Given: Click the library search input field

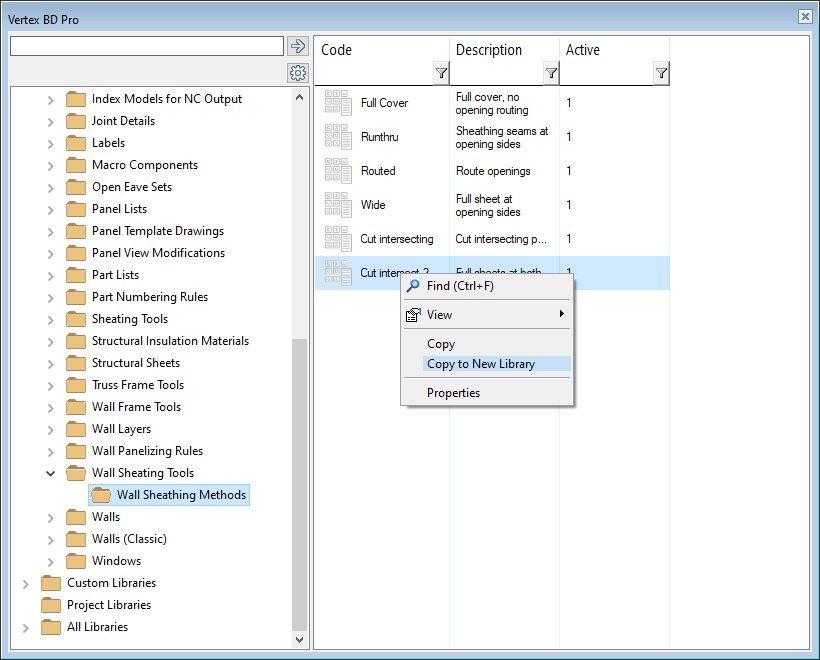Looking at the screenshot, I should click(147, 46).
